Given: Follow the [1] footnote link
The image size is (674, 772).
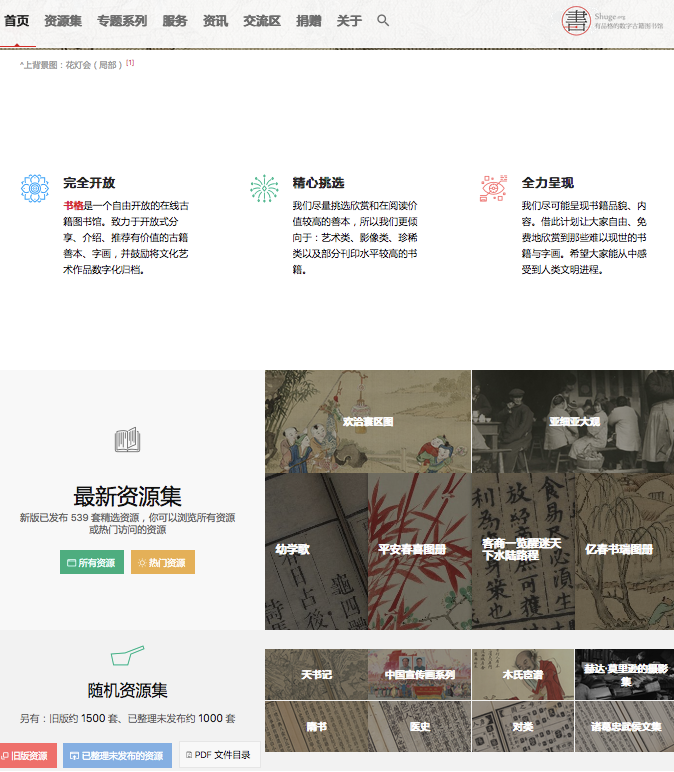Looking at the screenshot, I should point(130,63).
